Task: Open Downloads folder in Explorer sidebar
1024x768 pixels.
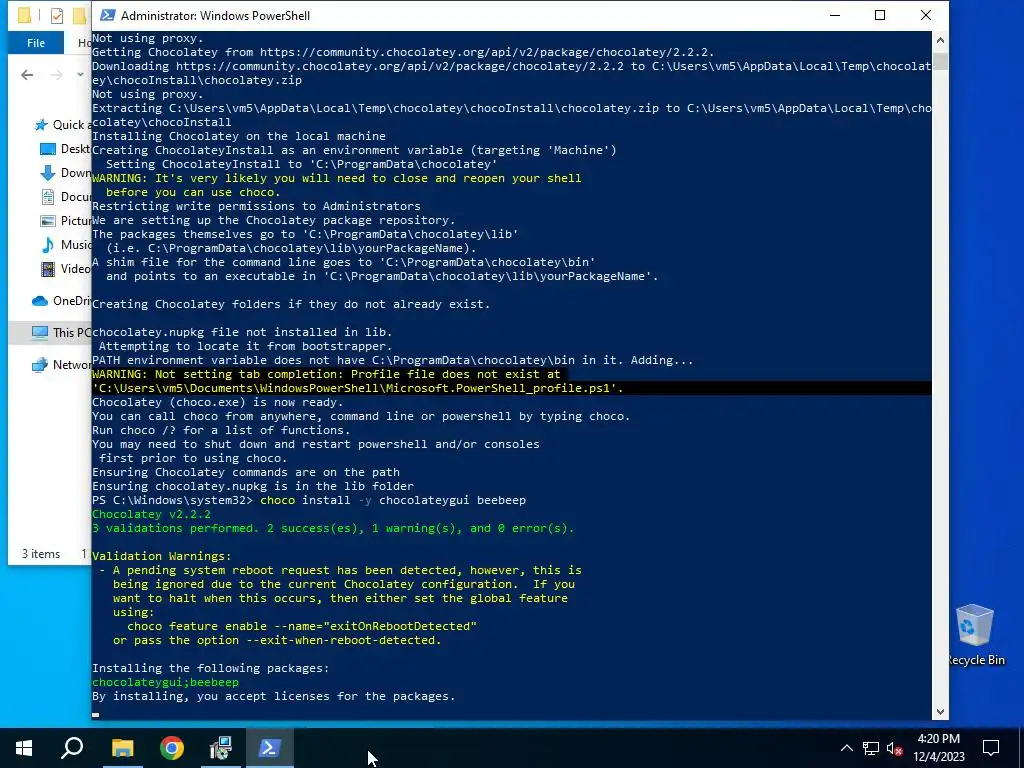Action: point(65,173)
